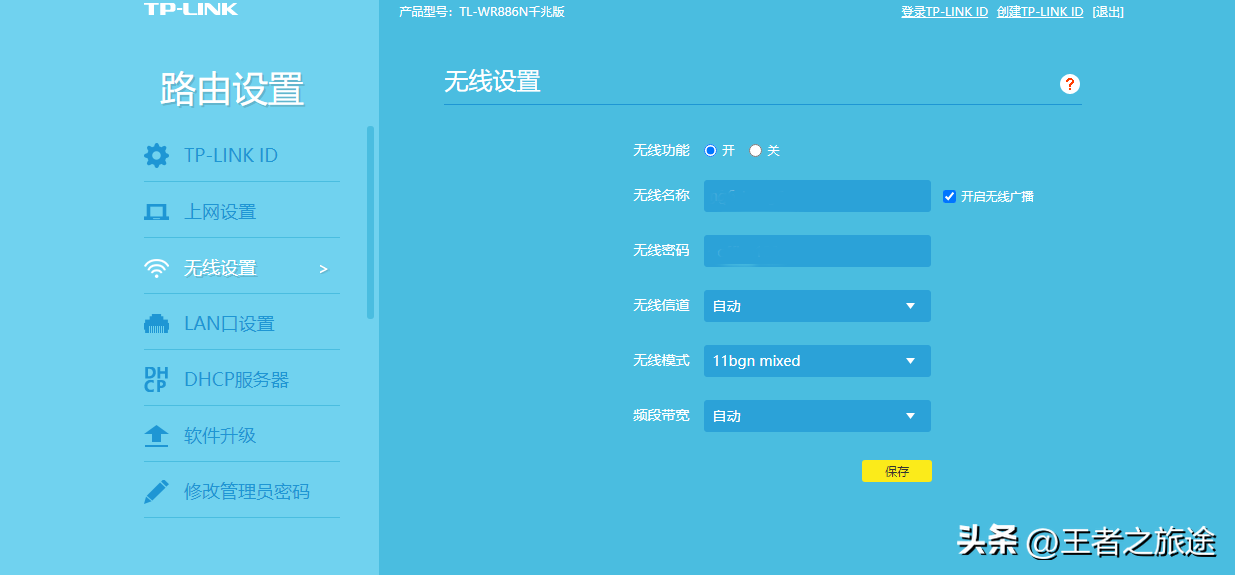Click the sidebar vertical scrollbar
Viewport: 1235px width, 575px height.
point(371,222)
